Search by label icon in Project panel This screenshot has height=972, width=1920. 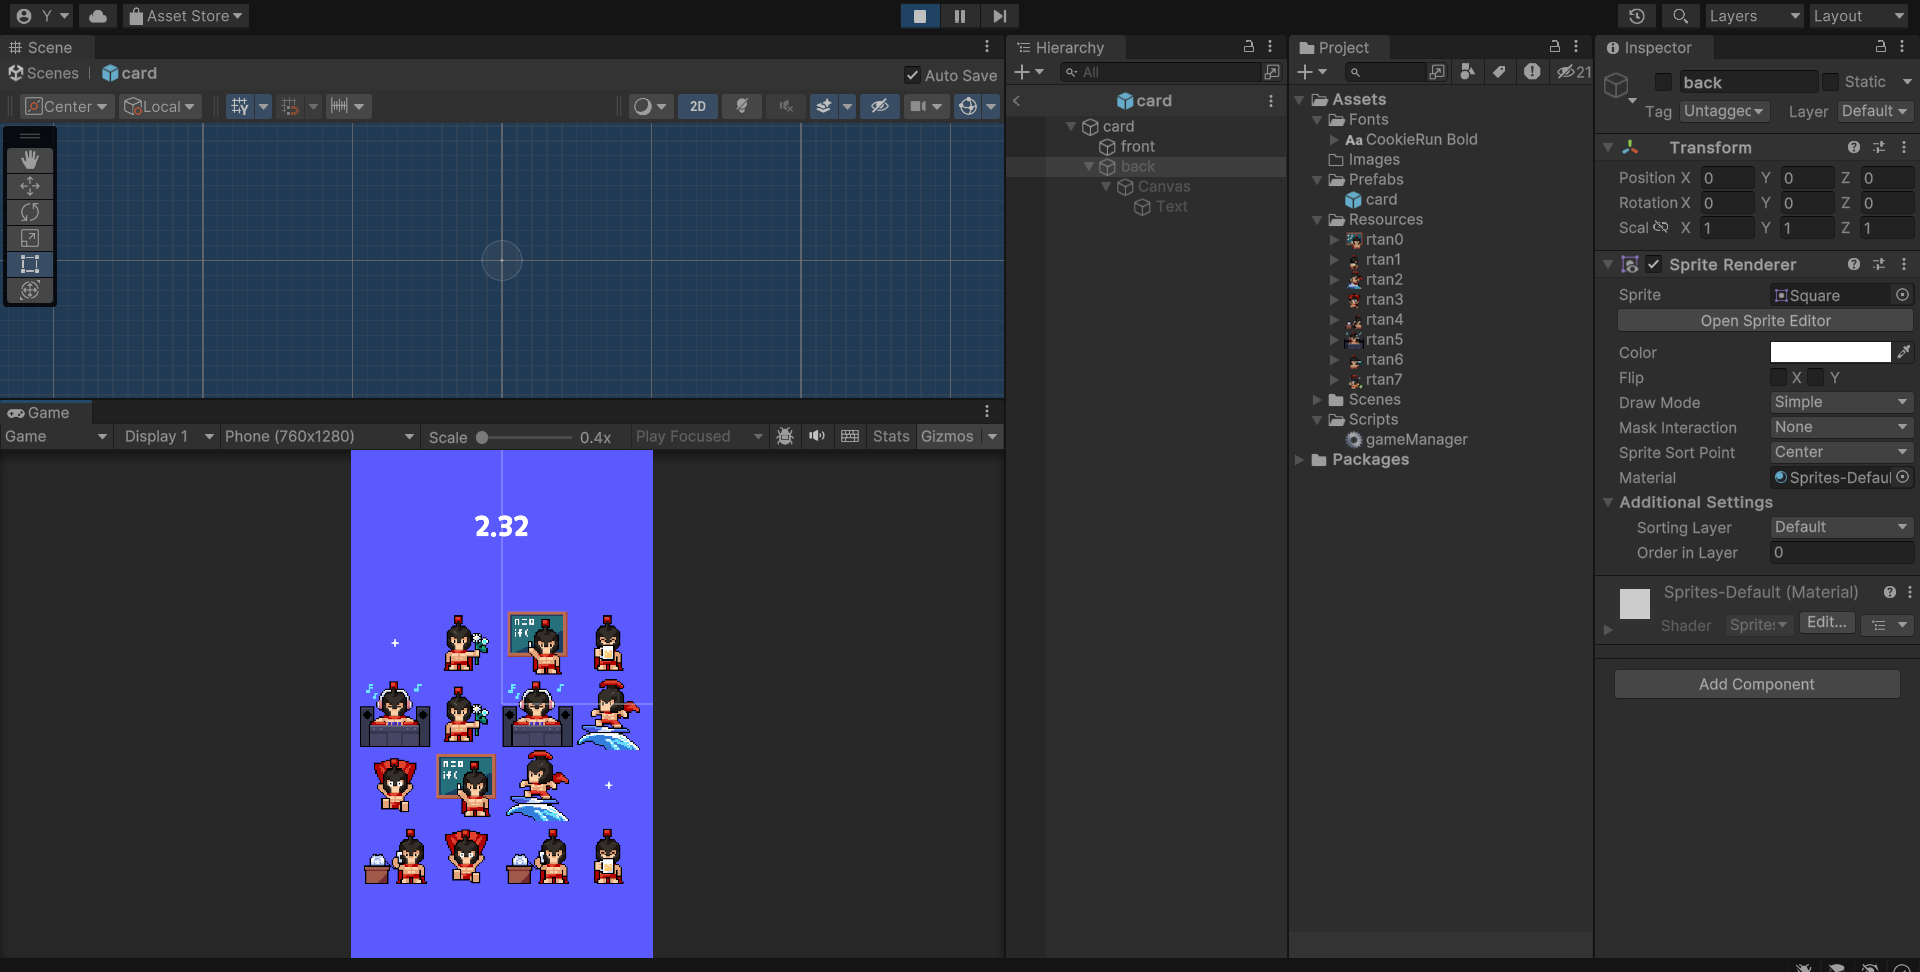click(x=1498, y=72)
